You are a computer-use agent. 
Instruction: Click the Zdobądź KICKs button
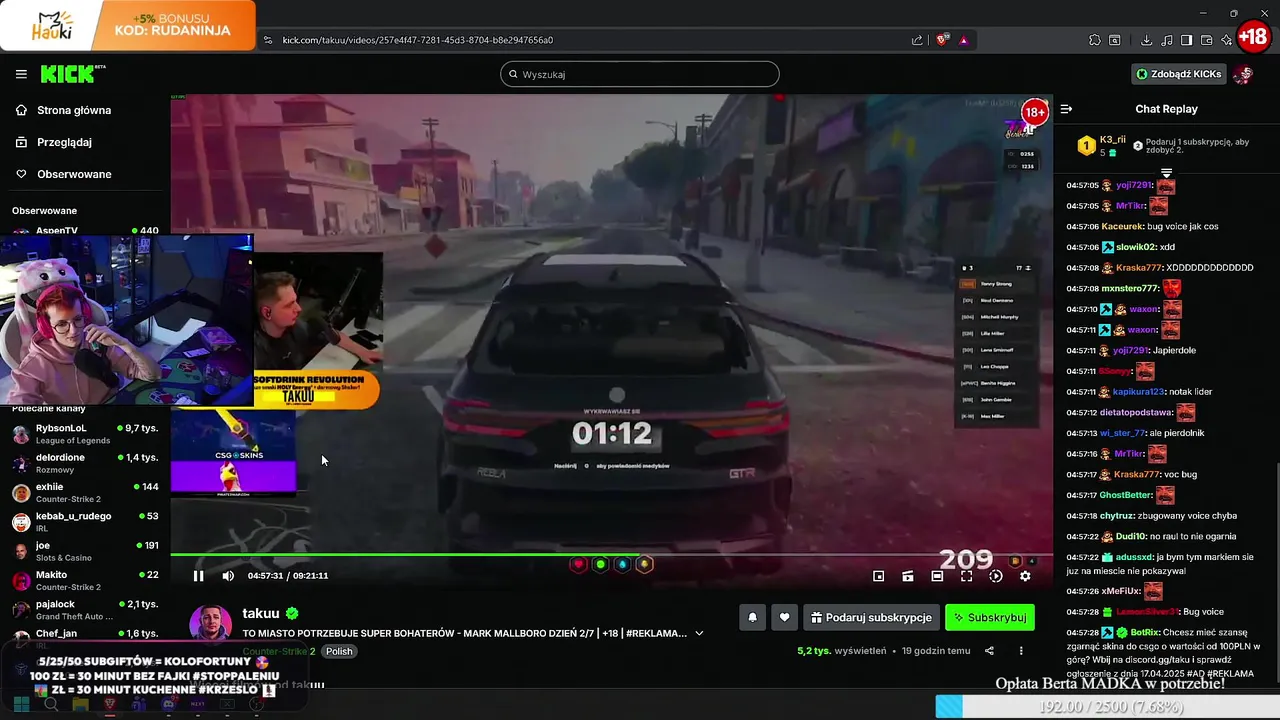pyautogui.click(x=1178, y=74)
